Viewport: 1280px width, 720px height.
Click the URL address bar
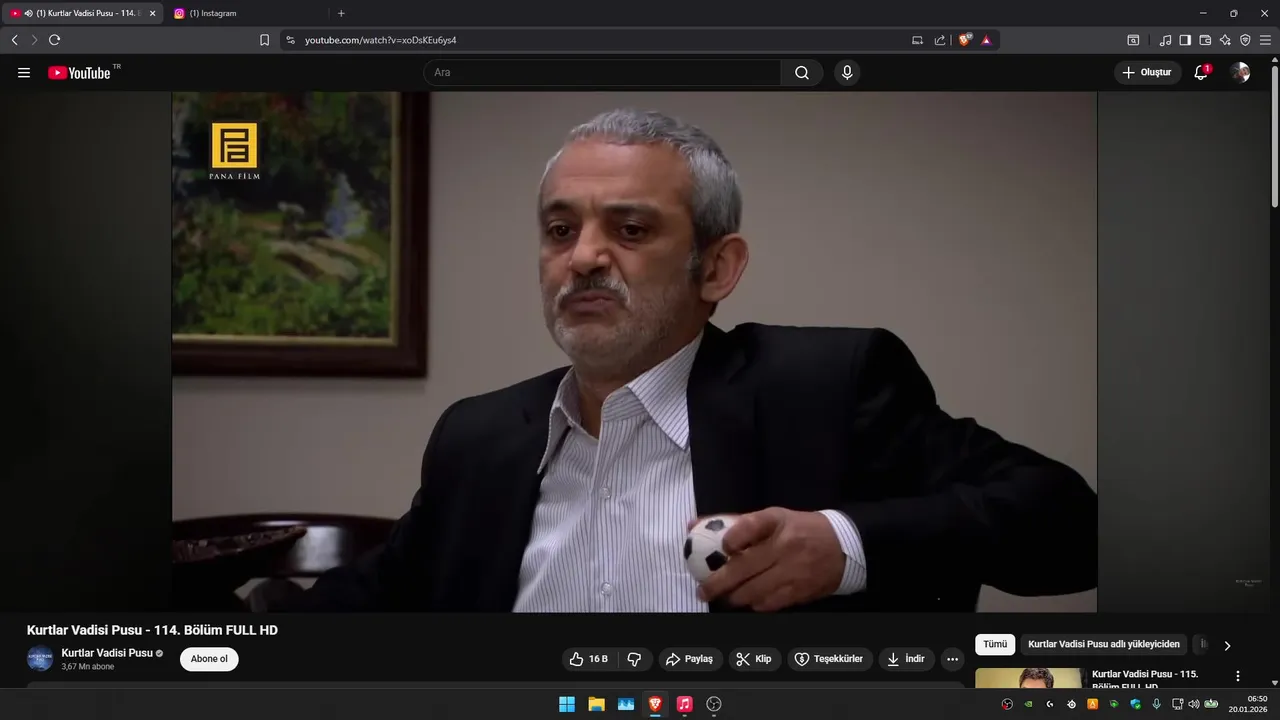pos(600,40)
